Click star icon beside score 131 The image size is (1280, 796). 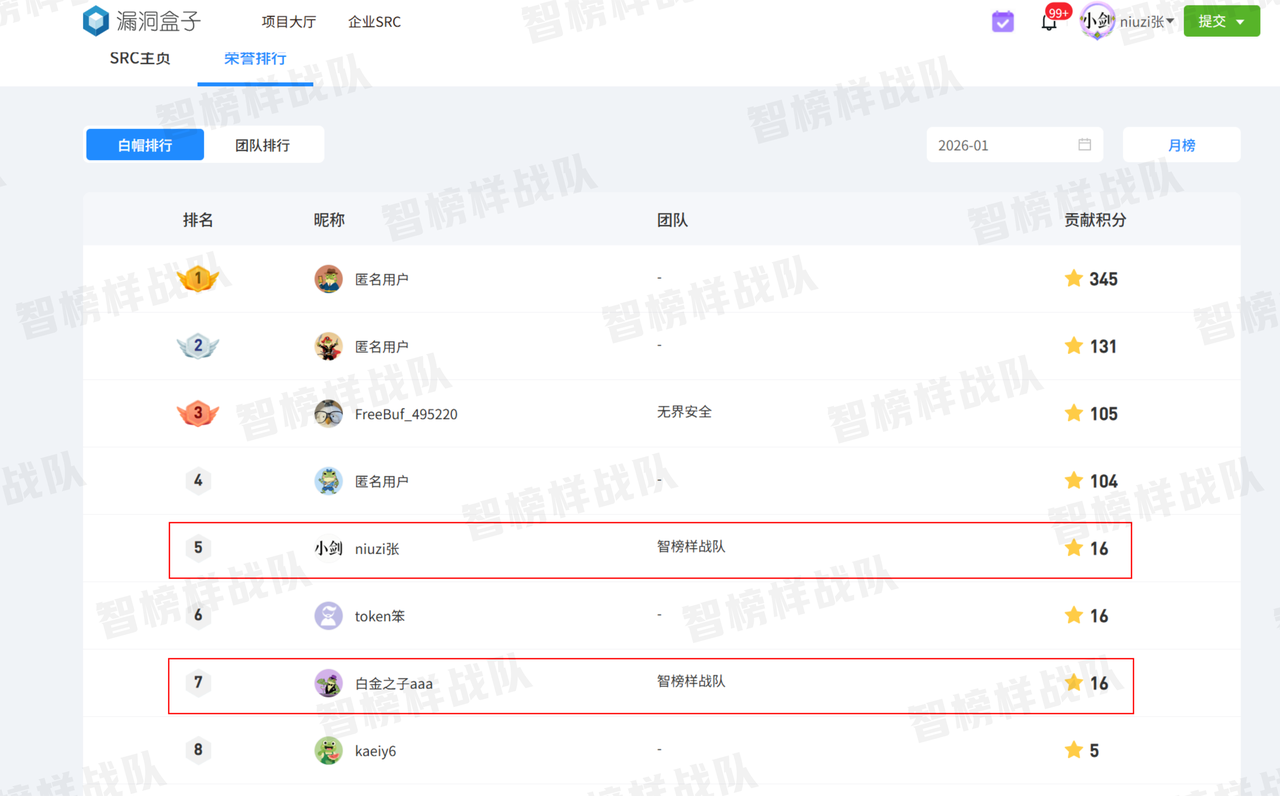tap(1074, 345)
